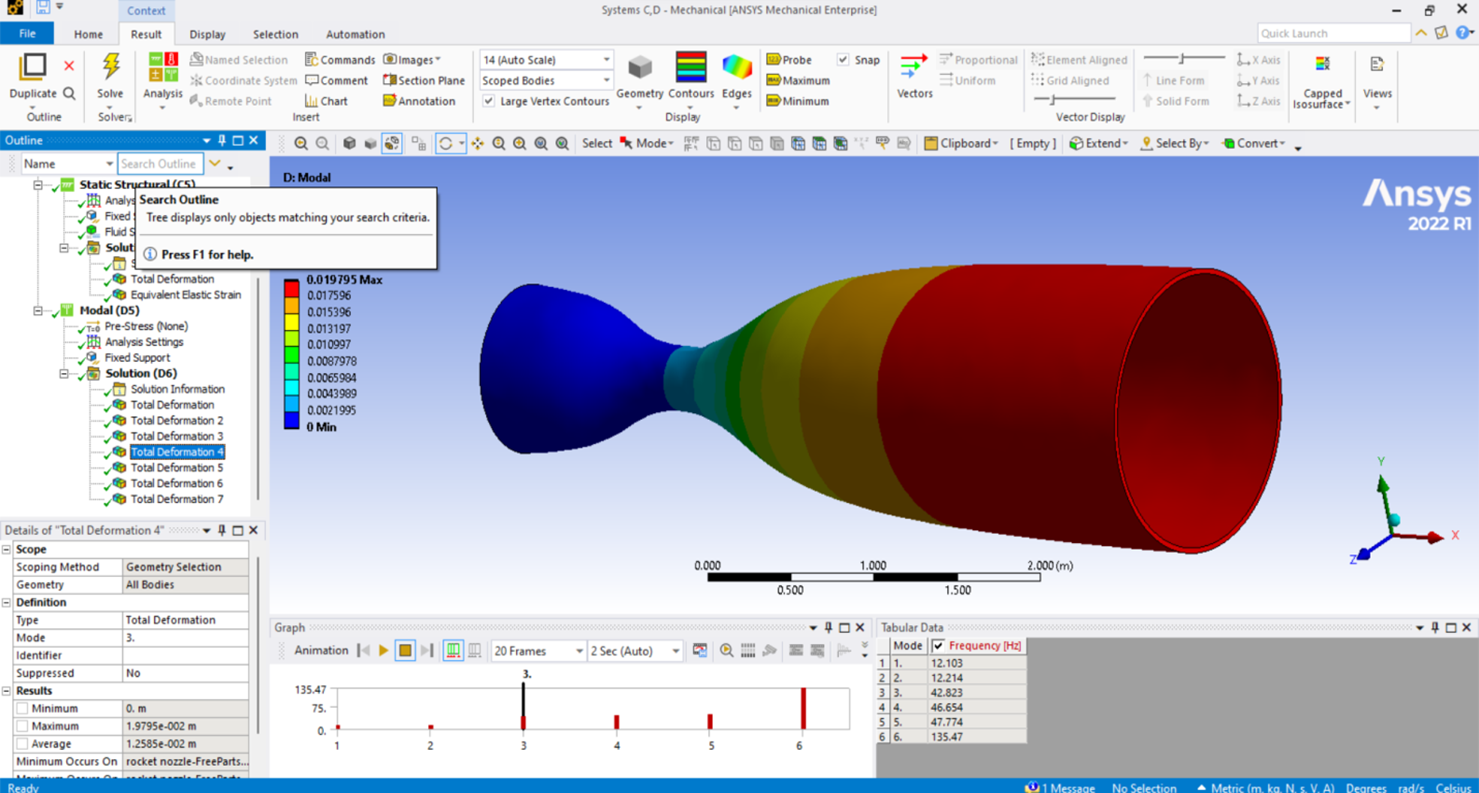Click the next animation frame button

[427, 651]
